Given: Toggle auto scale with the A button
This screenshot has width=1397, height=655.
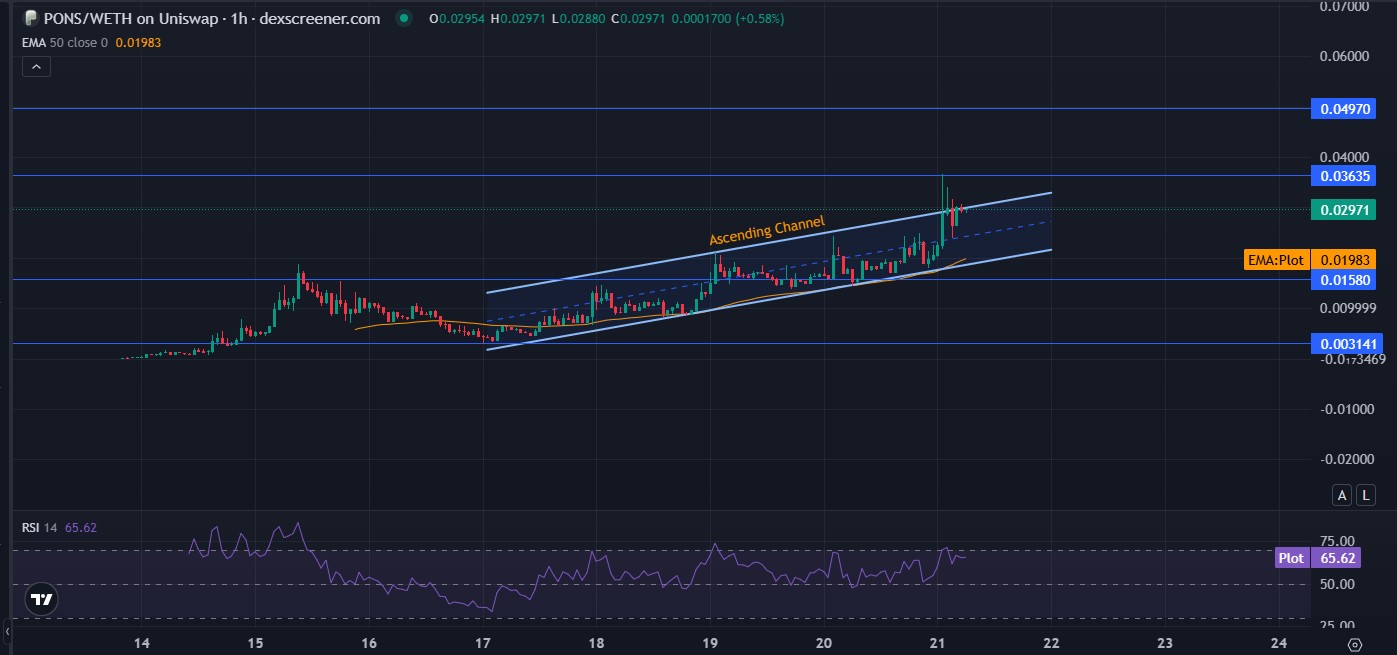Looking at the screenshot, I should coord(1342,494).
